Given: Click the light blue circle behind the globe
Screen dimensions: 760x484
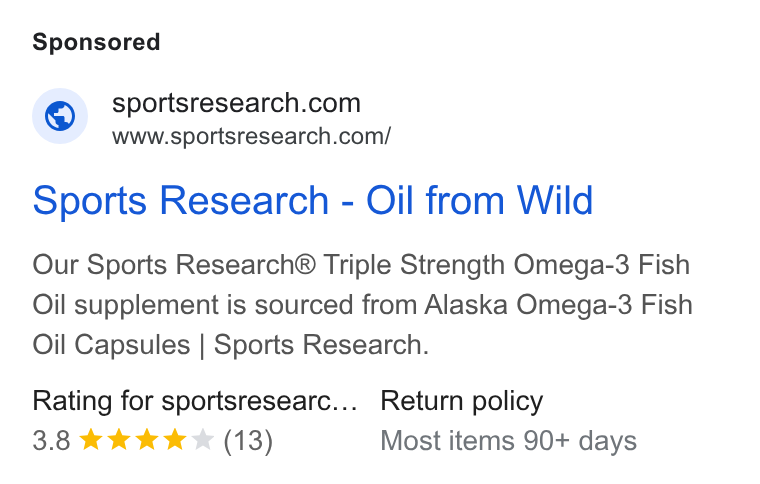Looking at the screenshot, I should pos(60,116).
